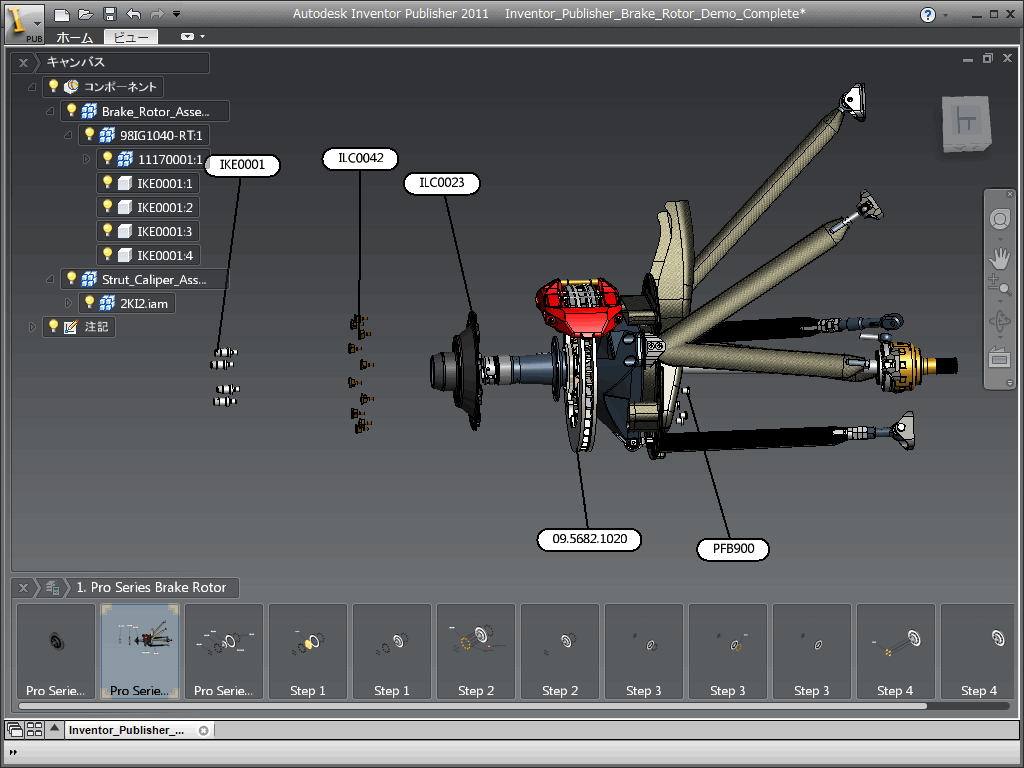Image resolution: width=1024 pixels, height=768 pixels.
Task: Open document list arrow in tab bar
Action: tap(54, 728)
